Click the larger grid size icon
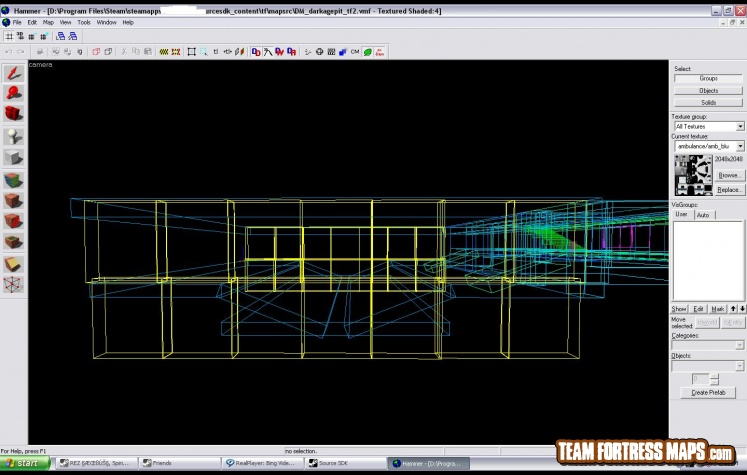The width and height of the screenshot is (747, 475). tap(44, 36)
